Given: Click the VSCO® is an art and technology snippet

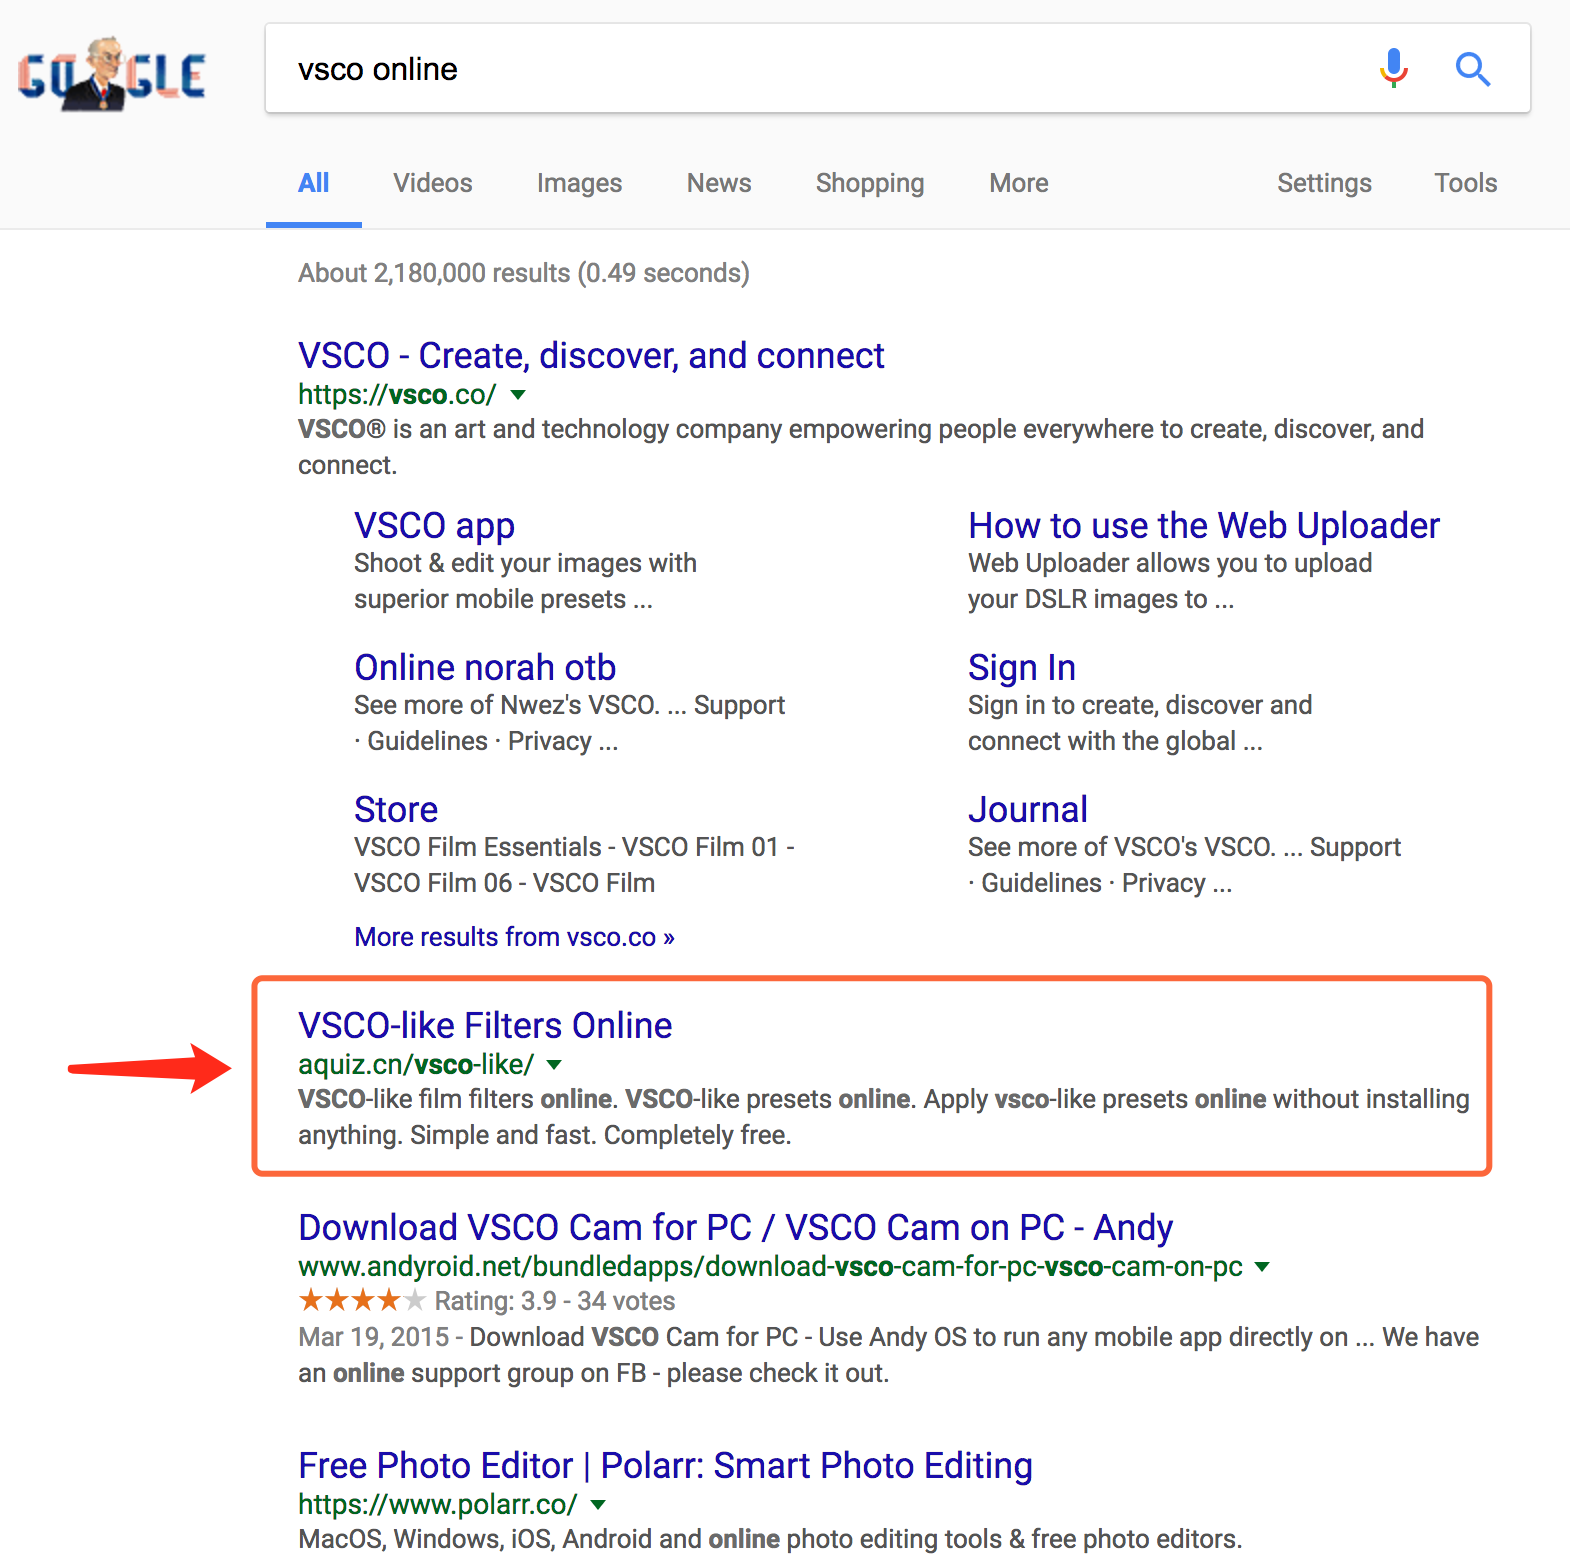Looking at the screenshot, I should tap(861, 447).
